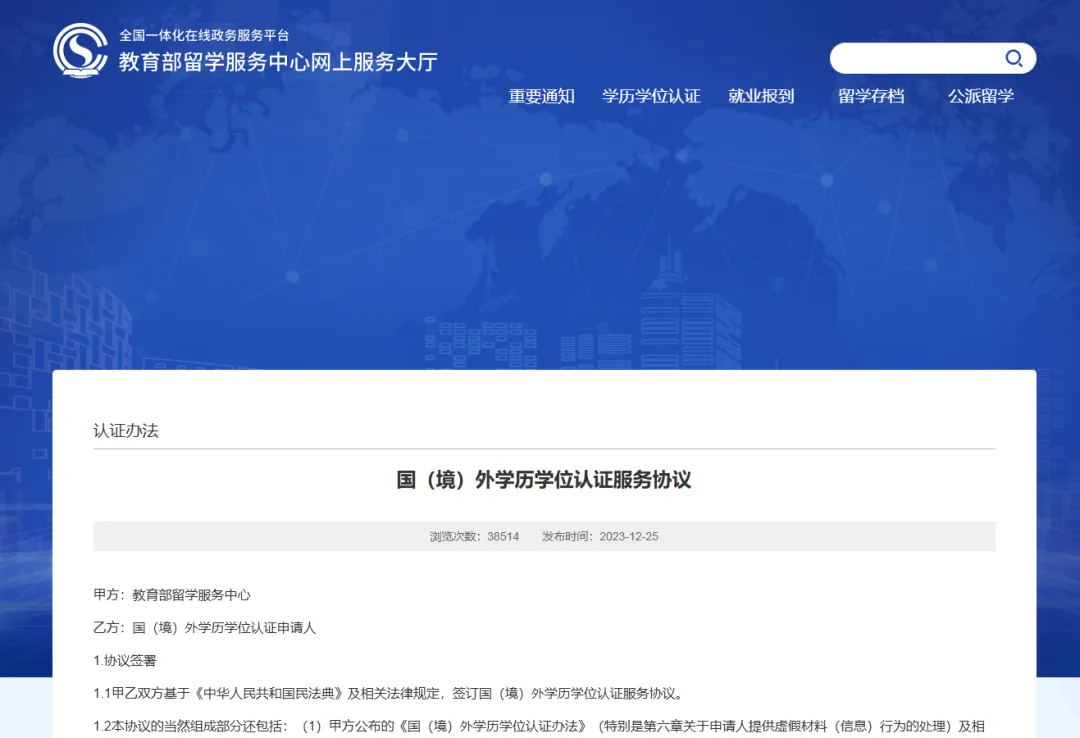Click the search magnifier icon
The height and width of the screenshot is (738, 1080).
pos(1014,58)
